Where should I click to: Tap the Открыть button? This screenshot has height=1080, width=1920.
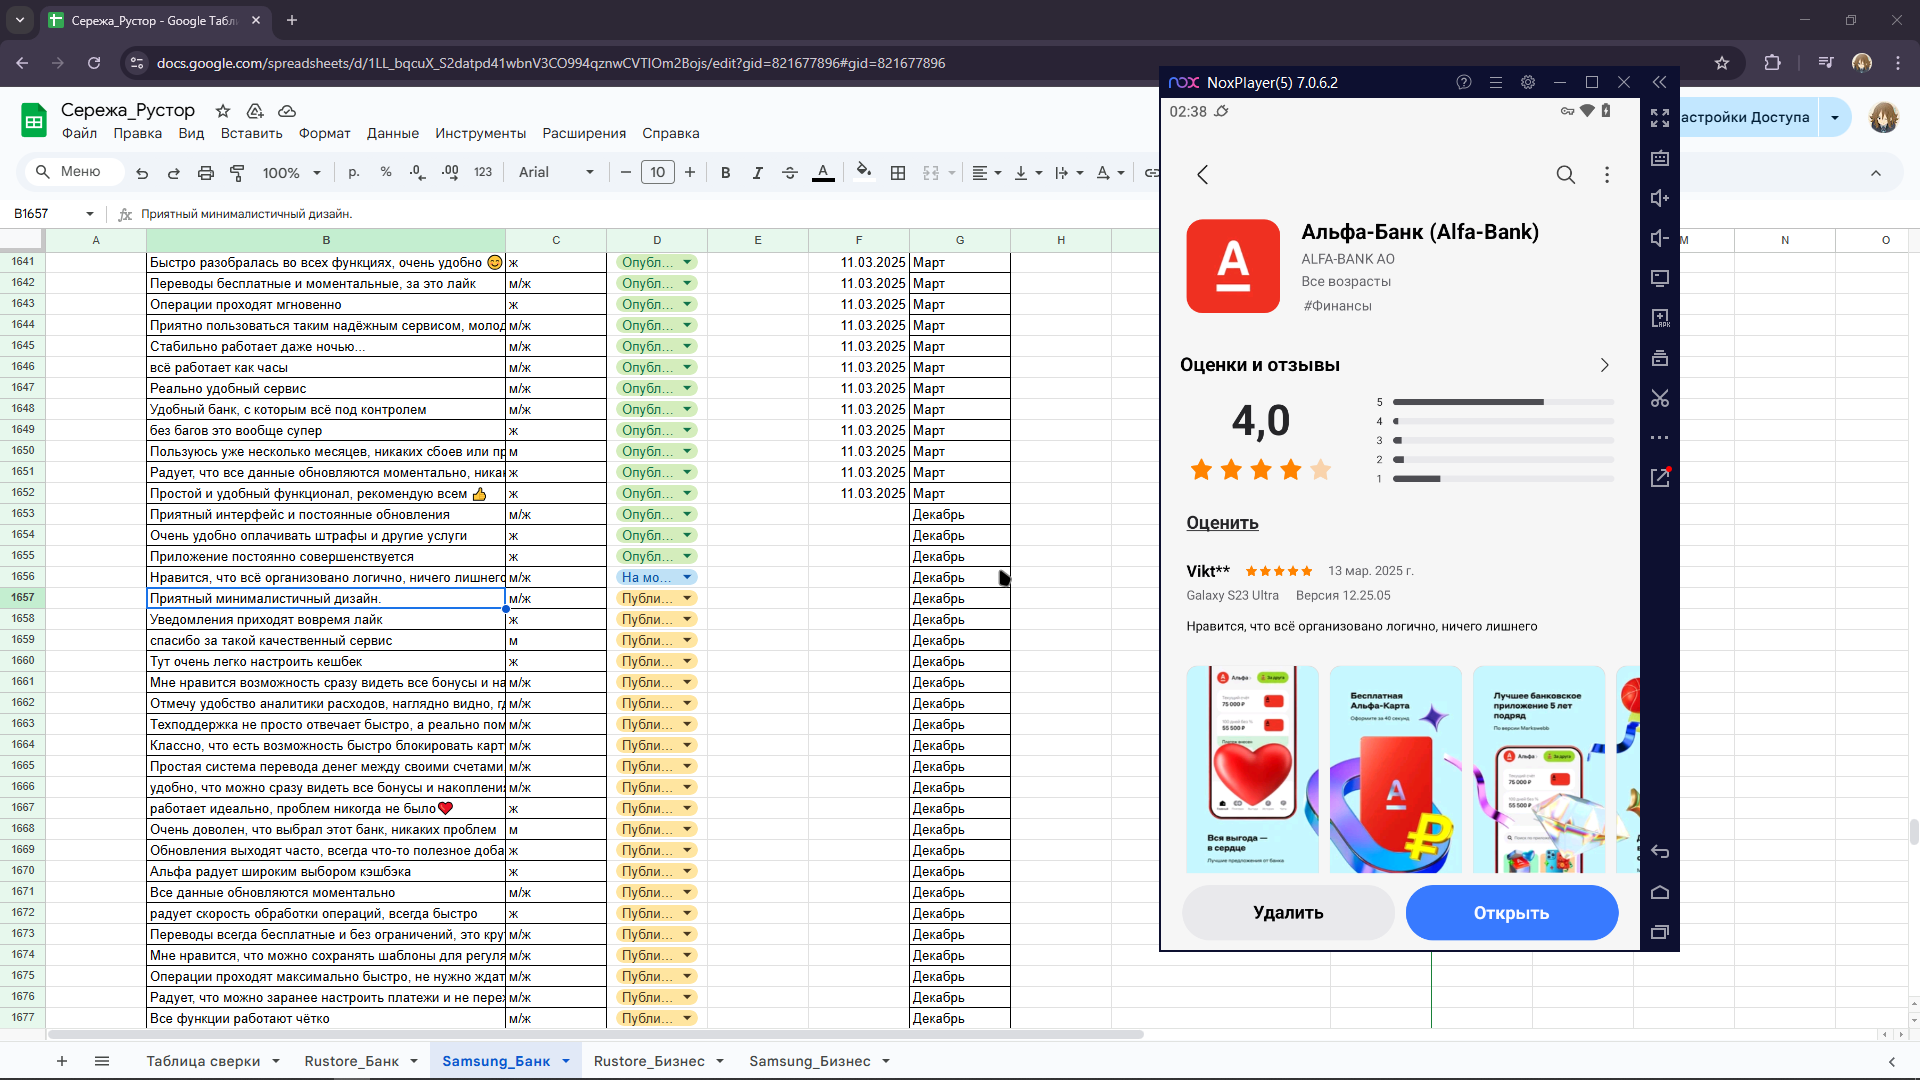tap(1512, 913)
